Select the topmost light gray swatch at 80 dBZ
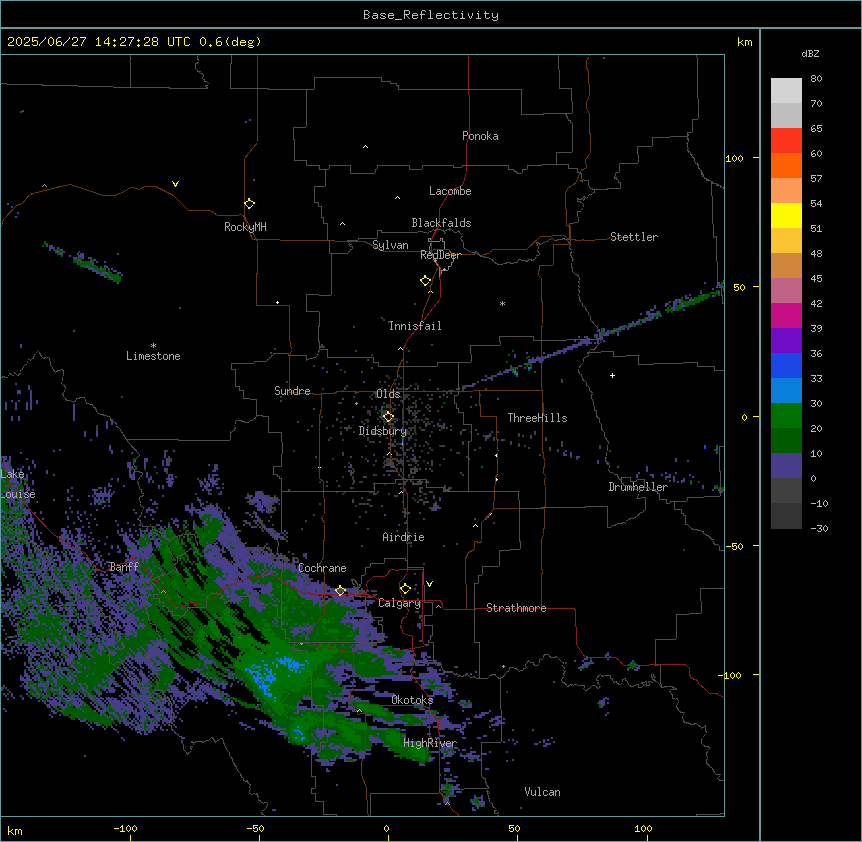The width and height of the screenshot is (862, 842). (786, 91)
